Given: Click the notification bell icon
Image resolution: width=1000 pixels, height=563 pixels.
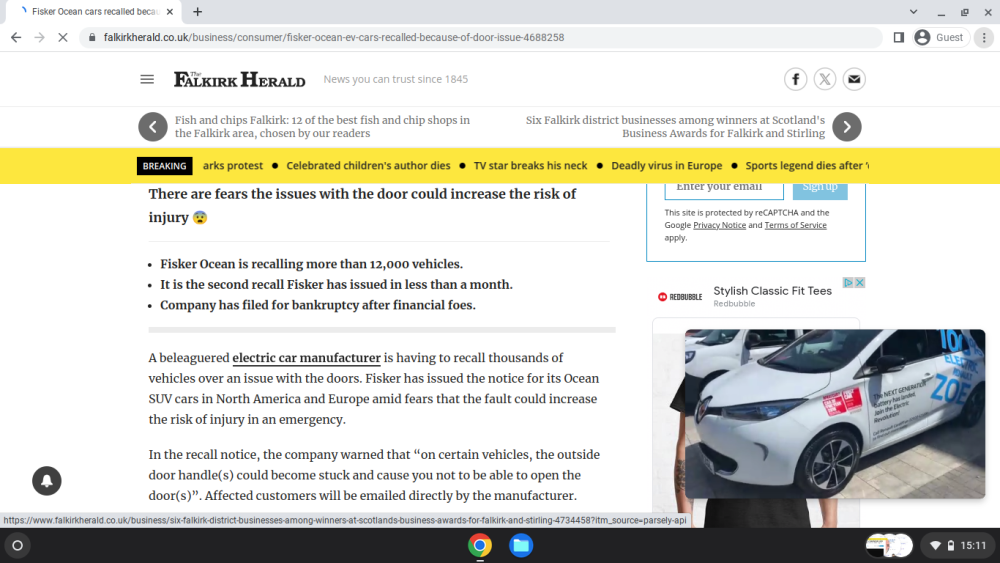Looking at the screenshot, I should pos(47,481).
